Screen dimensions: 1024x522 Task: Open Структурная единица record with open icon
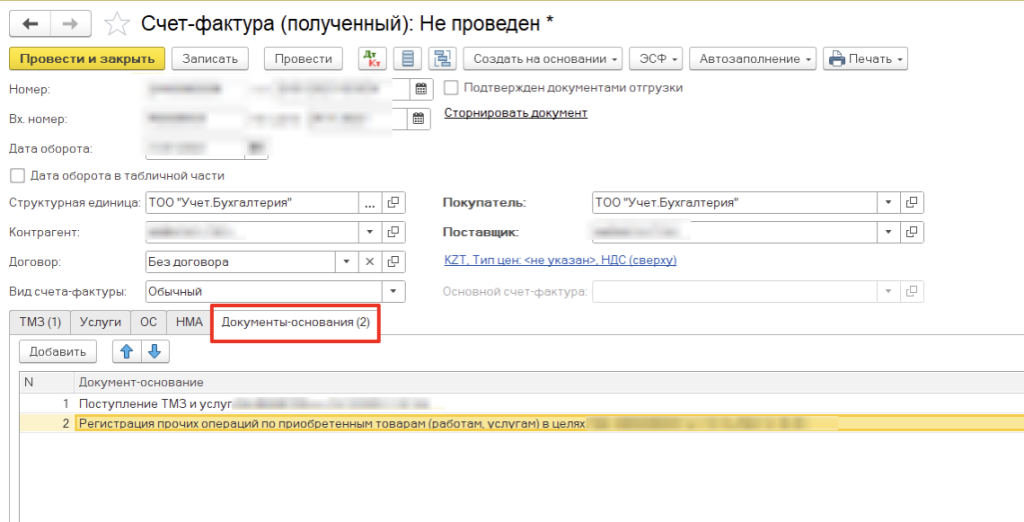[394, 203]
